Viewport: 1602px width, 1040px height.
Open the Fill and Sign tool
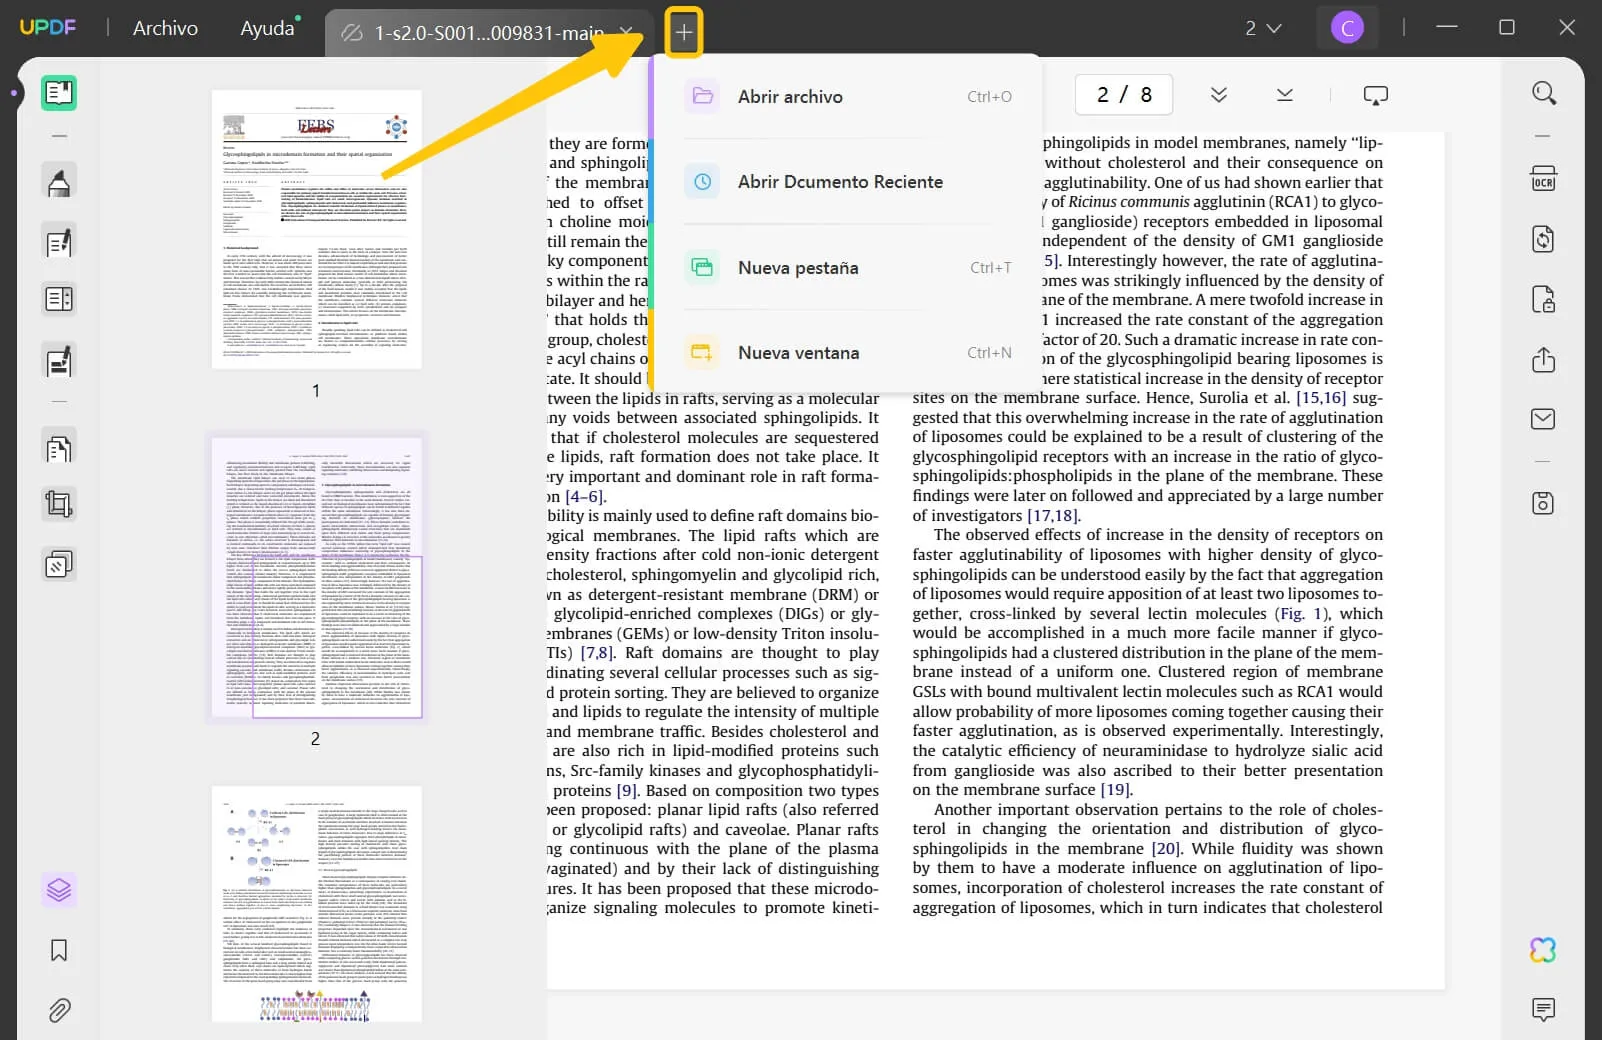coord(59,360)
